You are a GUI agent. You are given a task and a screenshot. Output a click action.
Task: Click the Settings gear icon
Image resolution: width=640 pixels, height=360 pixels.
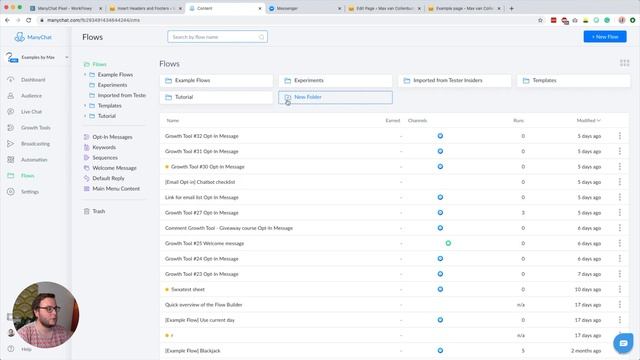pyautogui.click(x=11, y=191)
